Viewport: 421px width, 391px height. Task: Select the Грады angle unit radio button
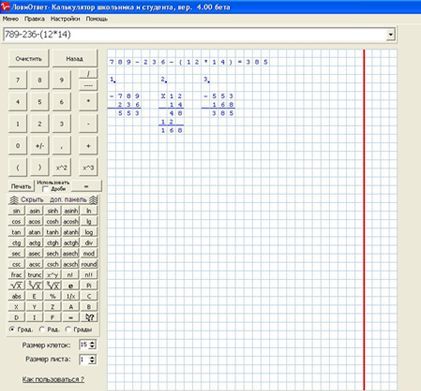(68, 329)
